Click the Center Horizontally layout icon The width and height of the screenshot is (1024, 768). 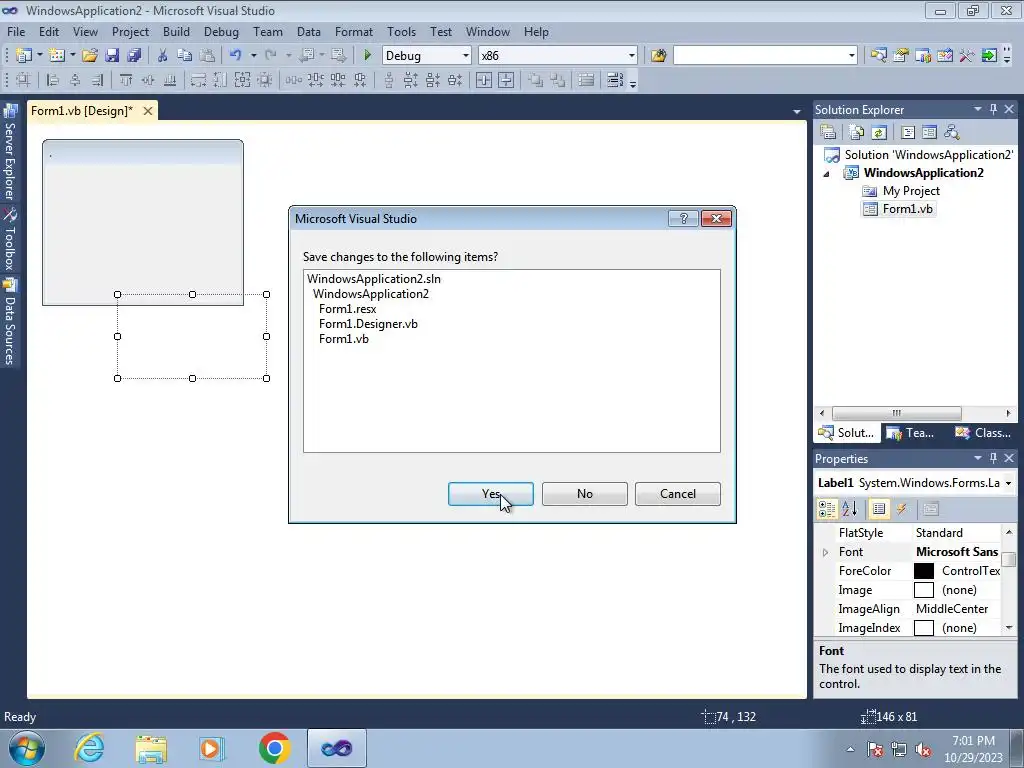484,80
